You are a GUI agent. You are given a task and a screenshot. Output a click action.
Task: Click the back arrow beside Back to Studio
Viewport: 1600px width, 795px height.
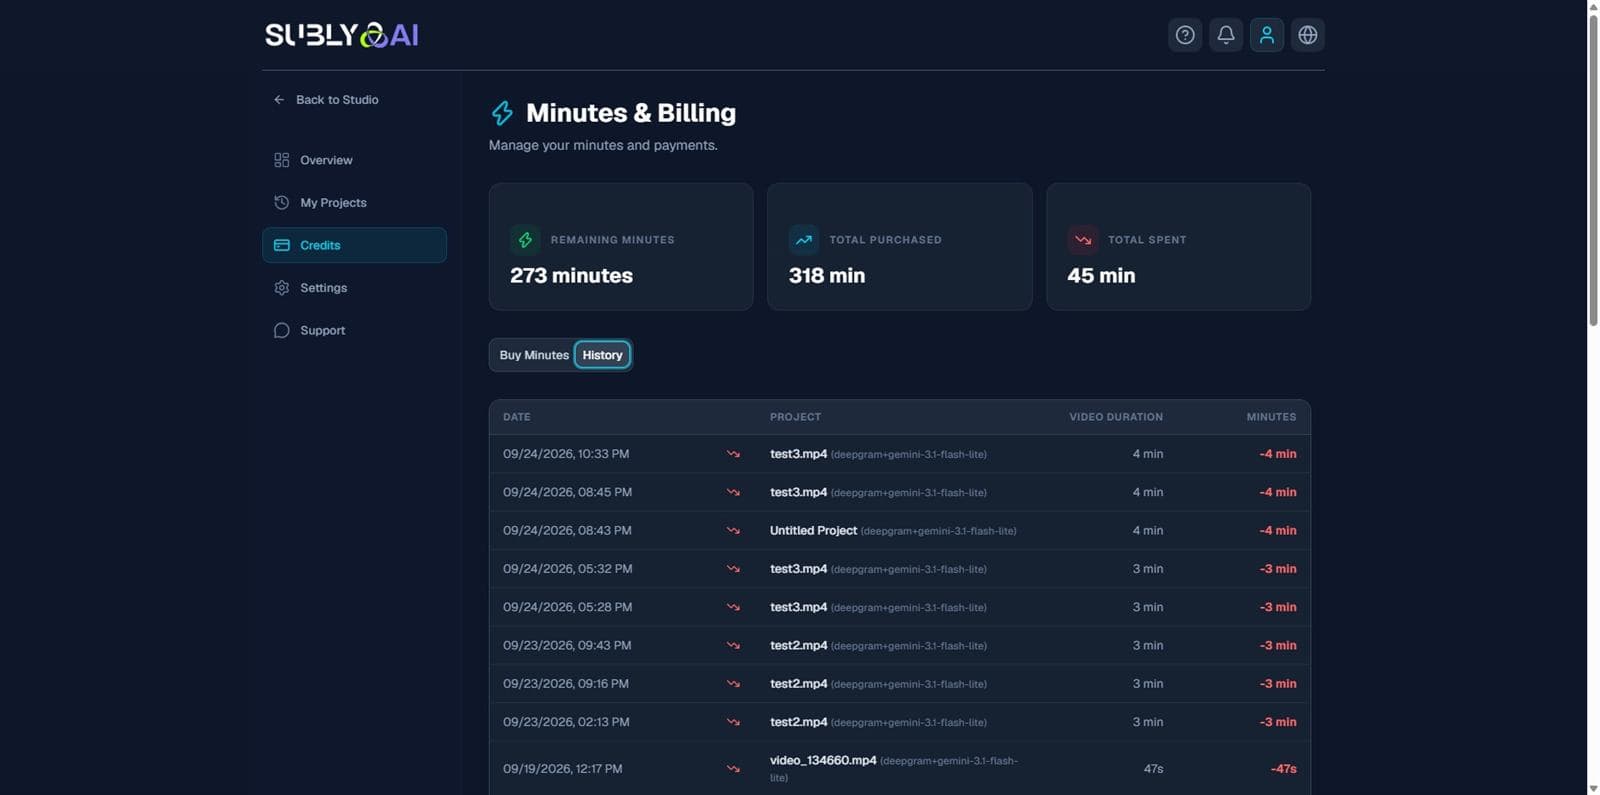point(279,100)
